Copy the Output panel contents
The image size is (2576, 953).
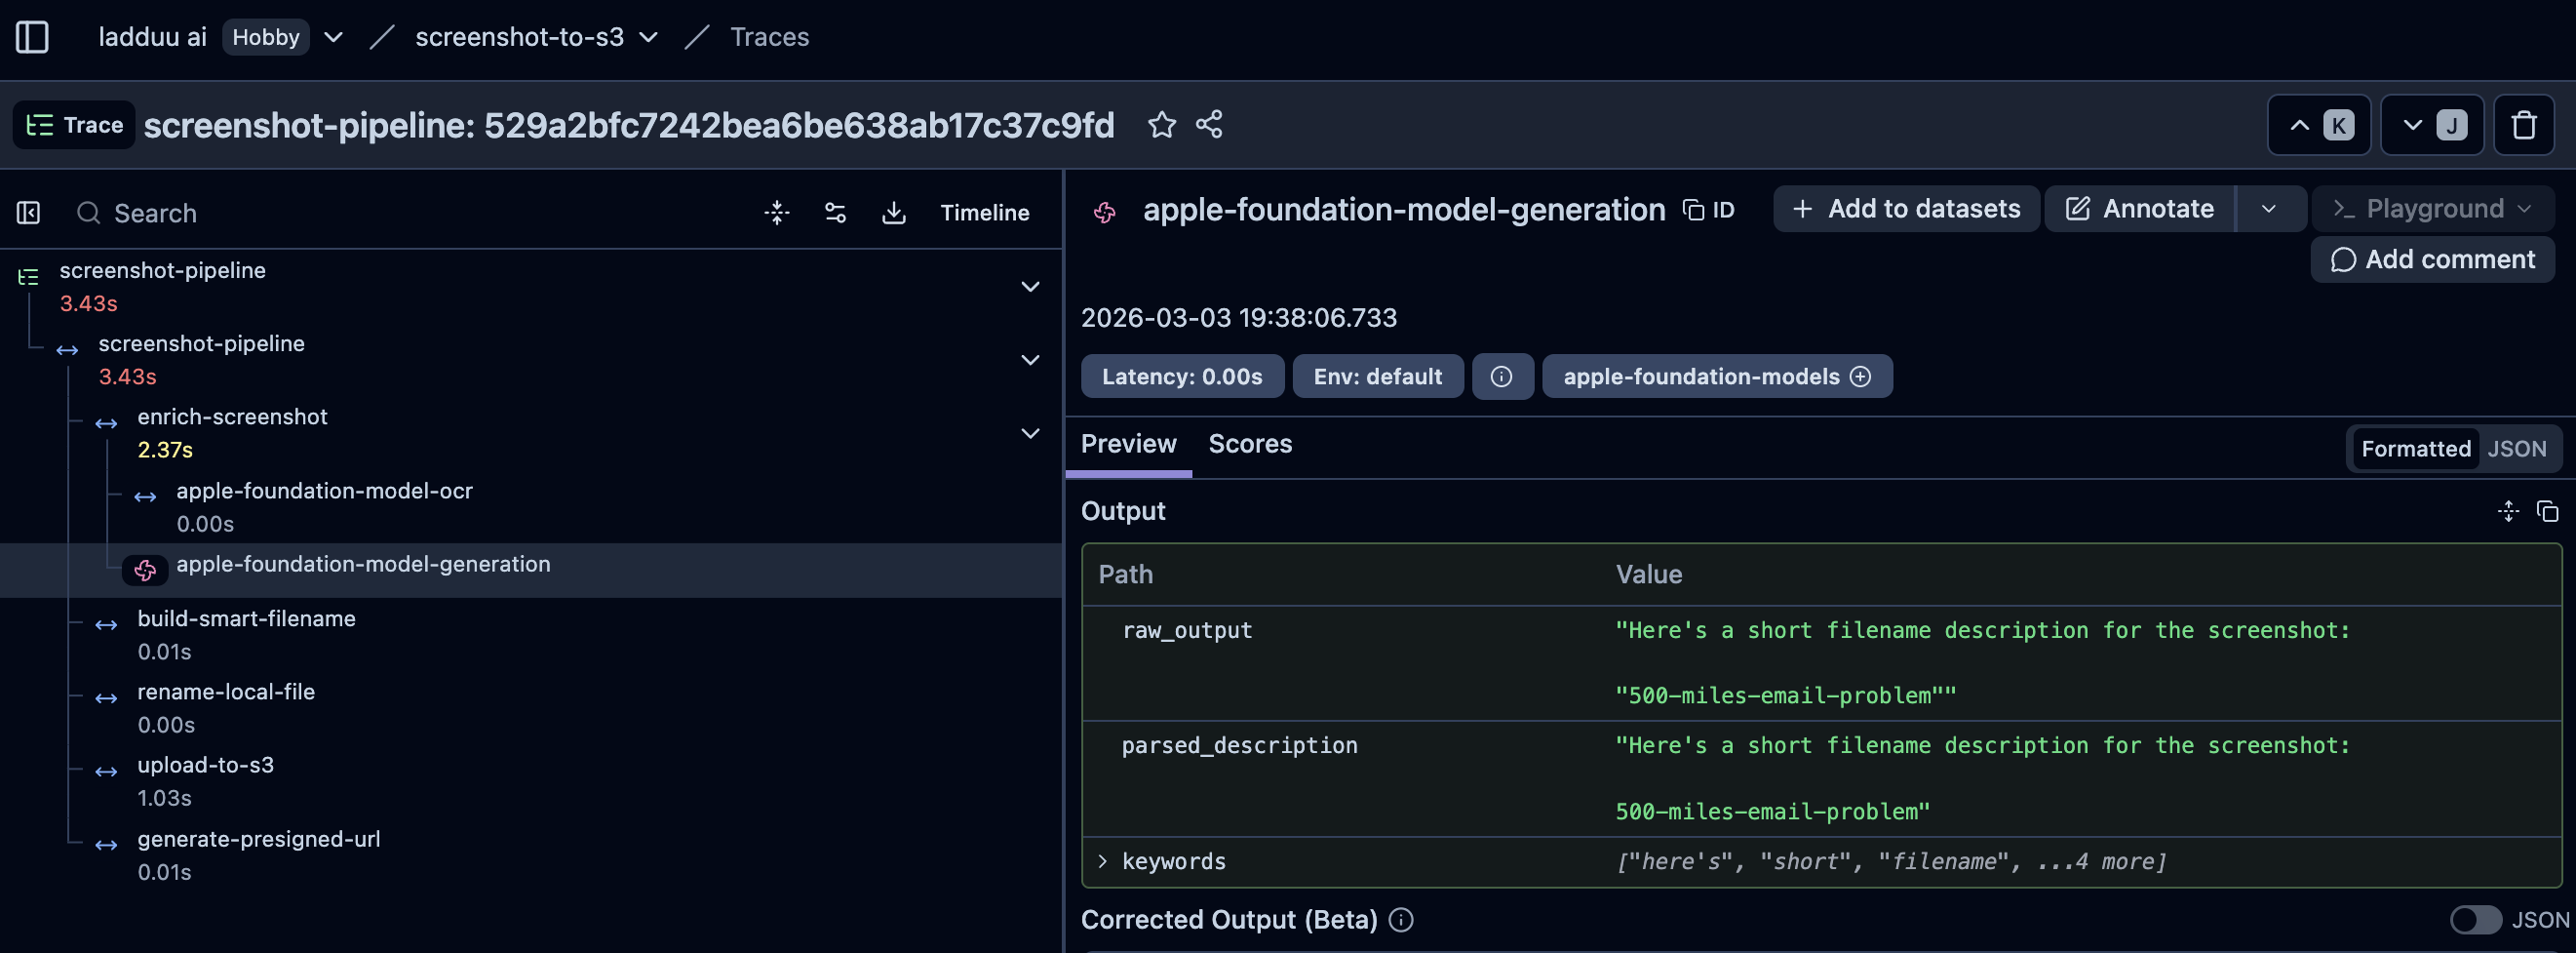[2546, 511]
